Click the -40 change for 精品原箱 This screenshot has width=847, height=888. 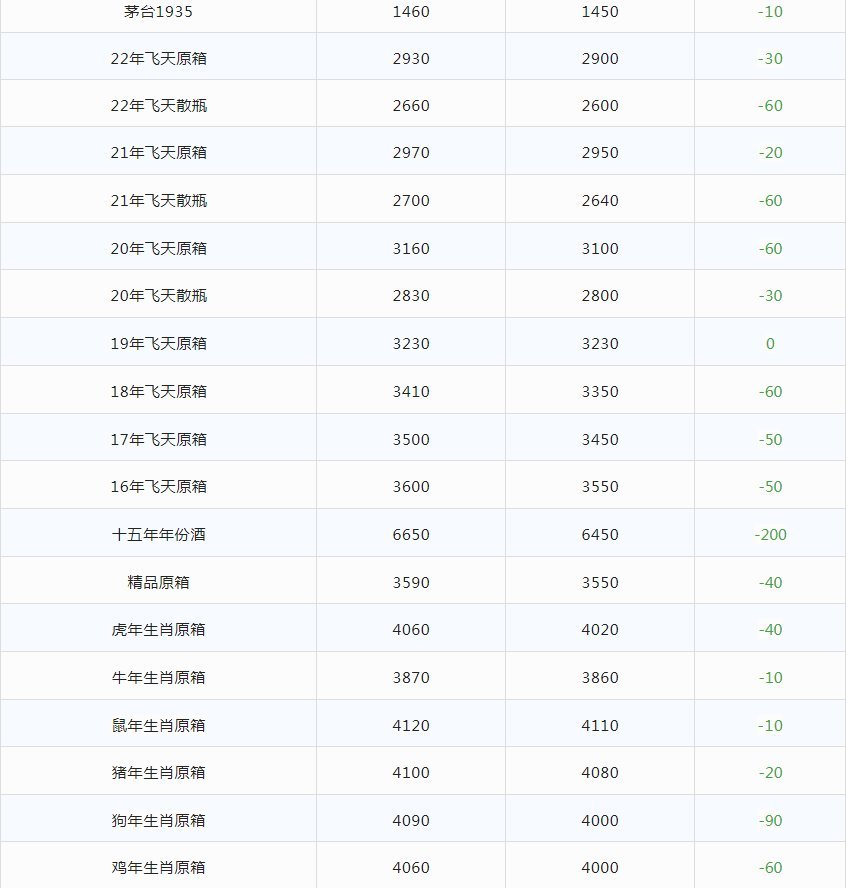click(x=771, y=583)
